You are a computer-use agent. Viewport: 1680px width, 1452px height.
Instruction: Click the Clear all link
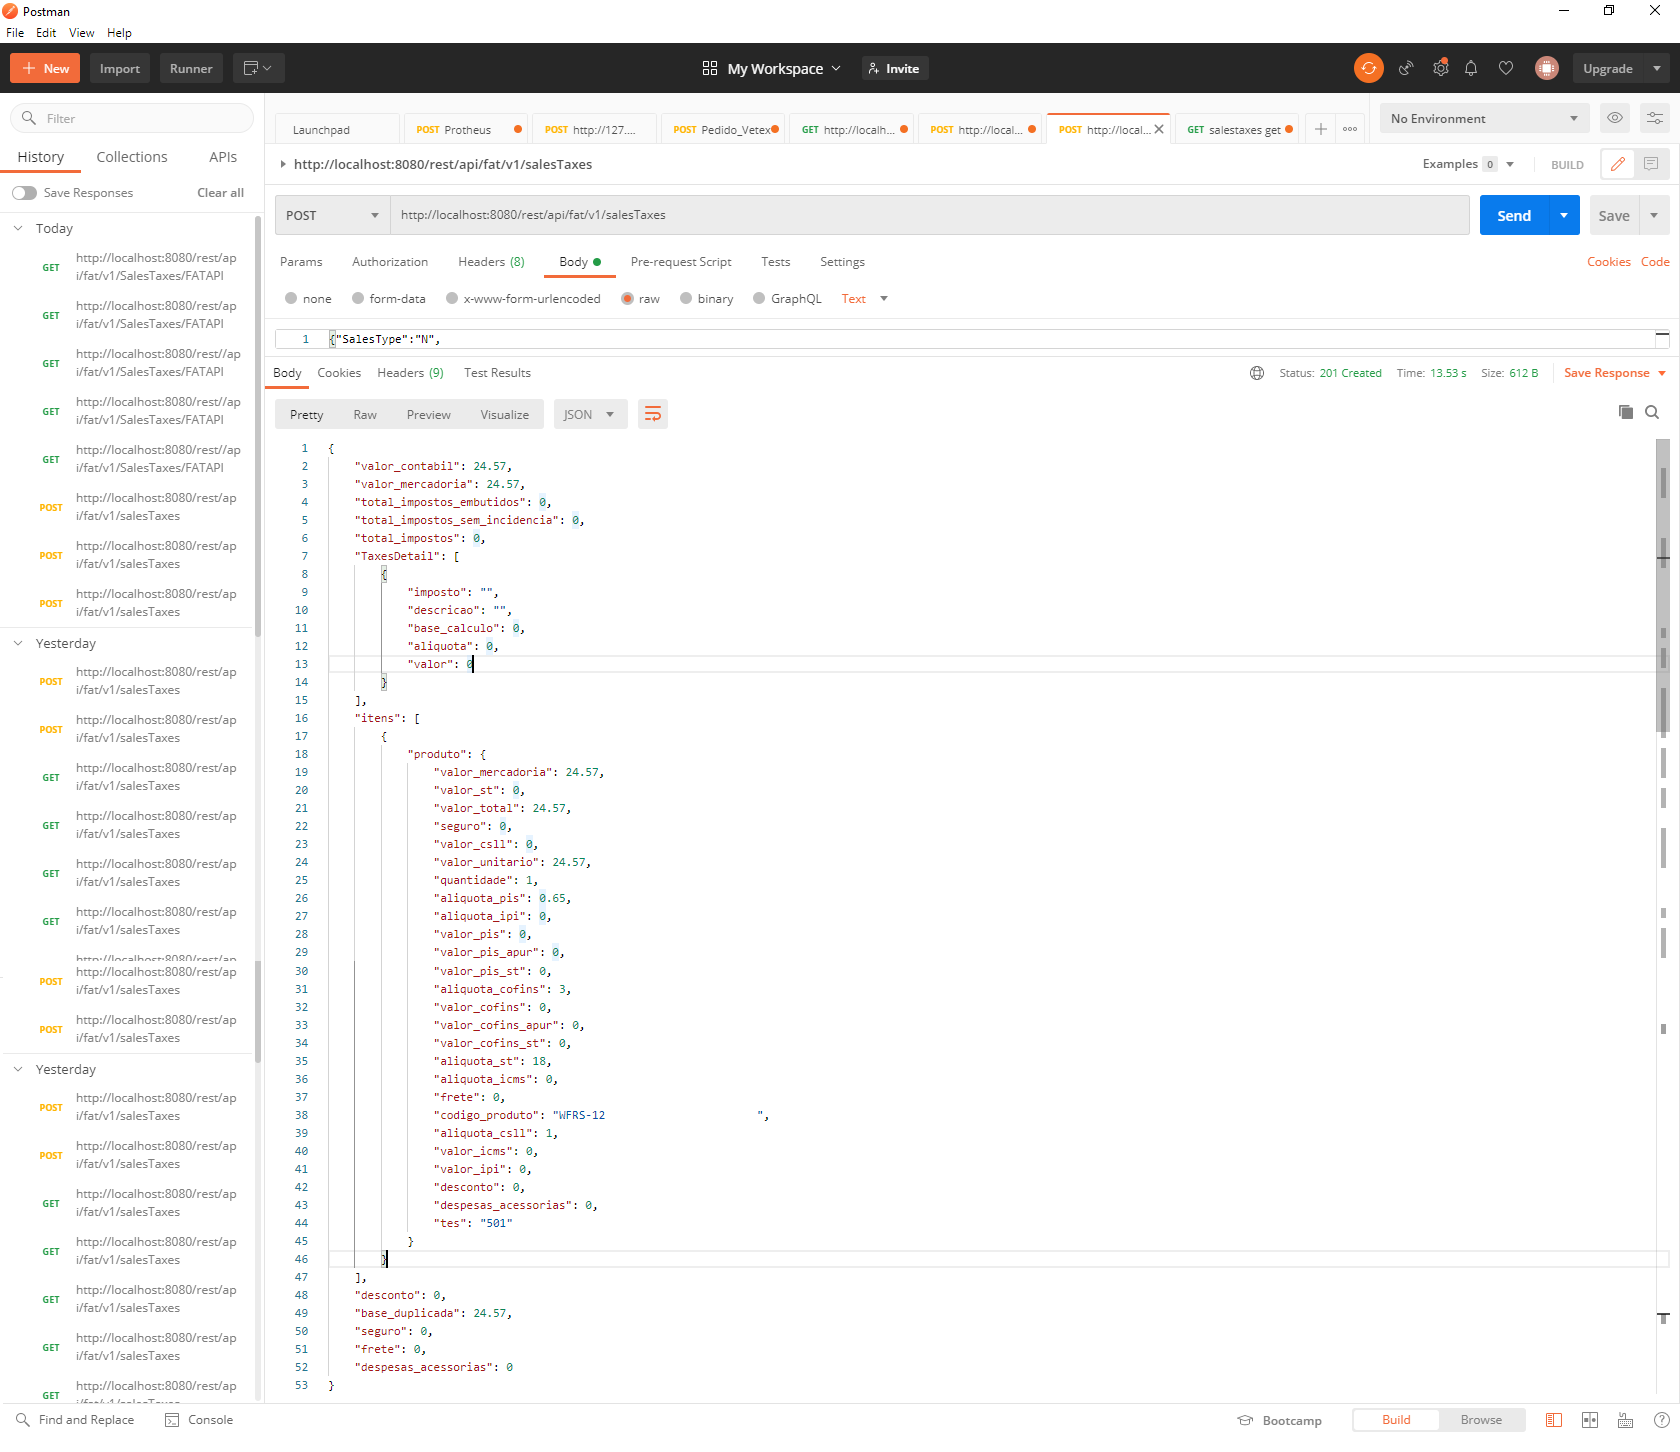(220, 193)
